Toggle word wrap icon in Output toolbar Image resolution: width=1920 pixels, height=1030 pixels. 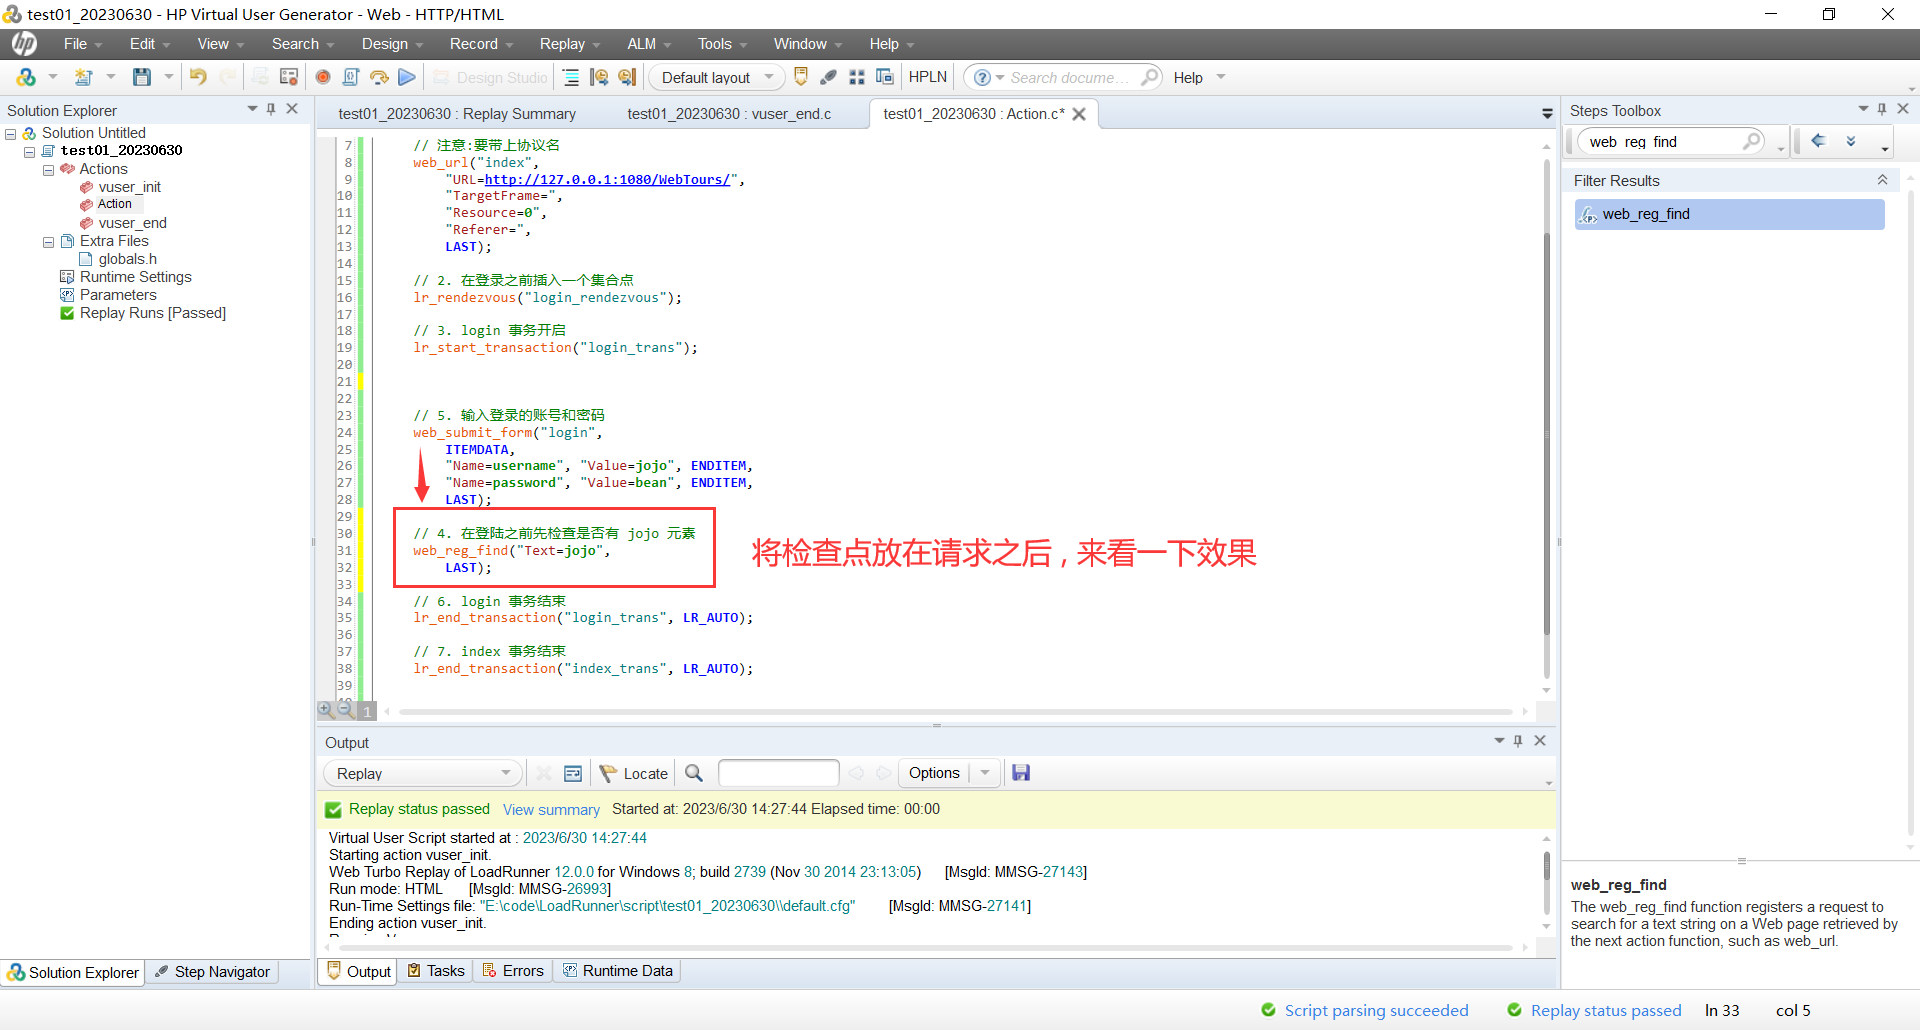tap(573, 773)
